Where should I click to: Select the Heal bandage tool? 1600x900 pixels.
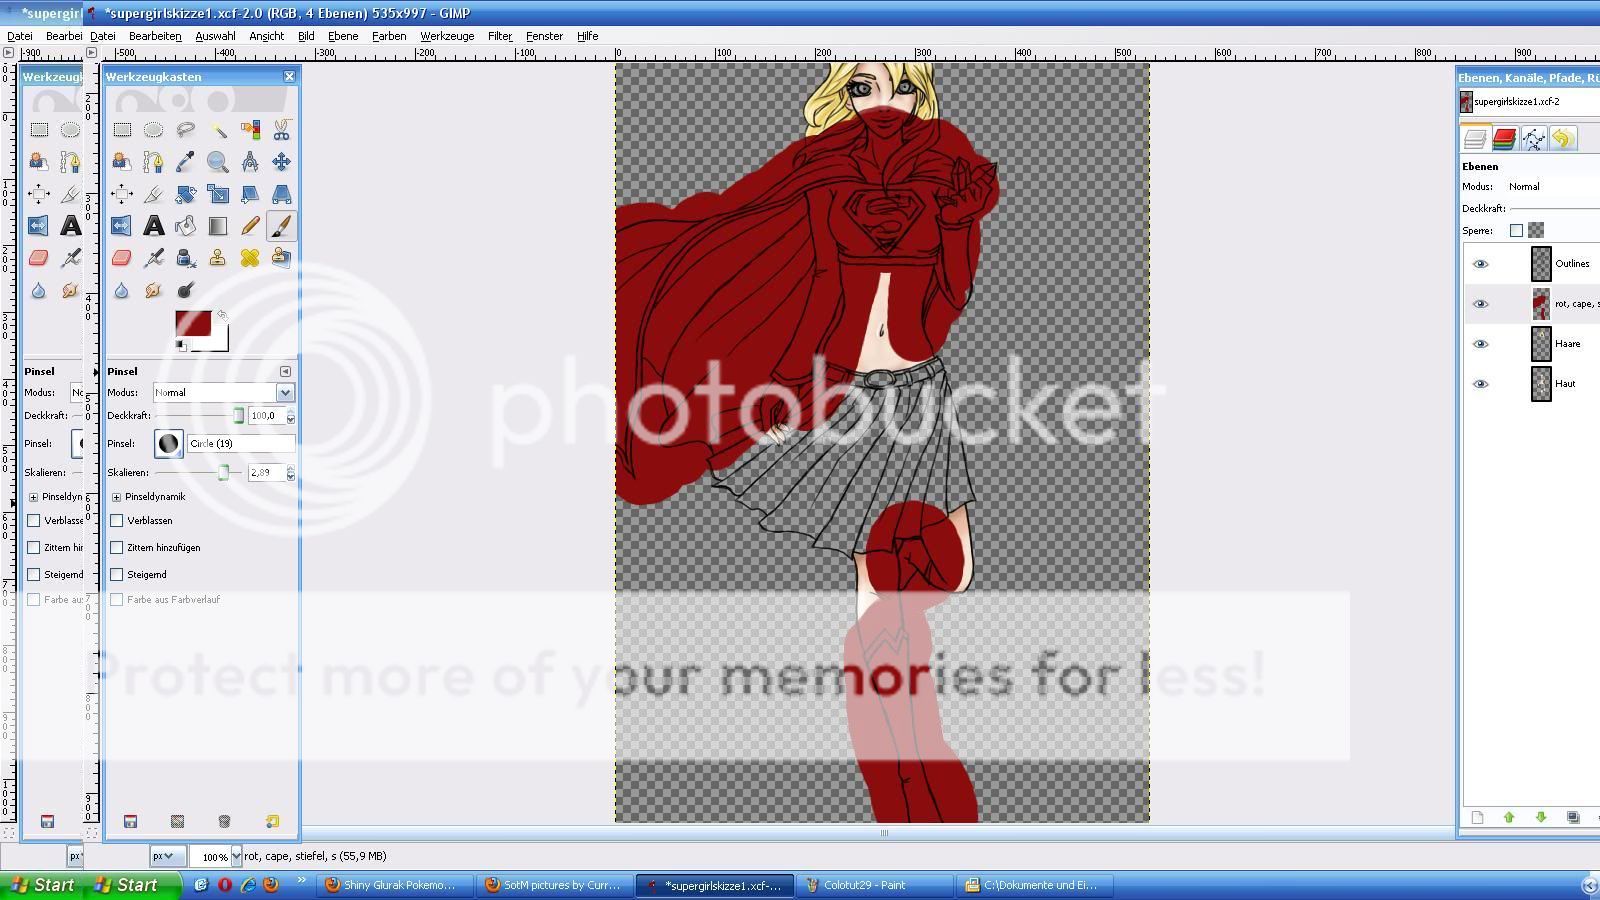click(249, 258)
